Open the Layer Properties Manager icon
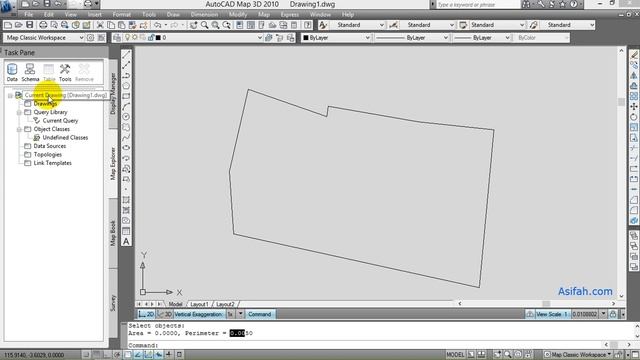The image size is (640, 360). [x=117, y=38]
